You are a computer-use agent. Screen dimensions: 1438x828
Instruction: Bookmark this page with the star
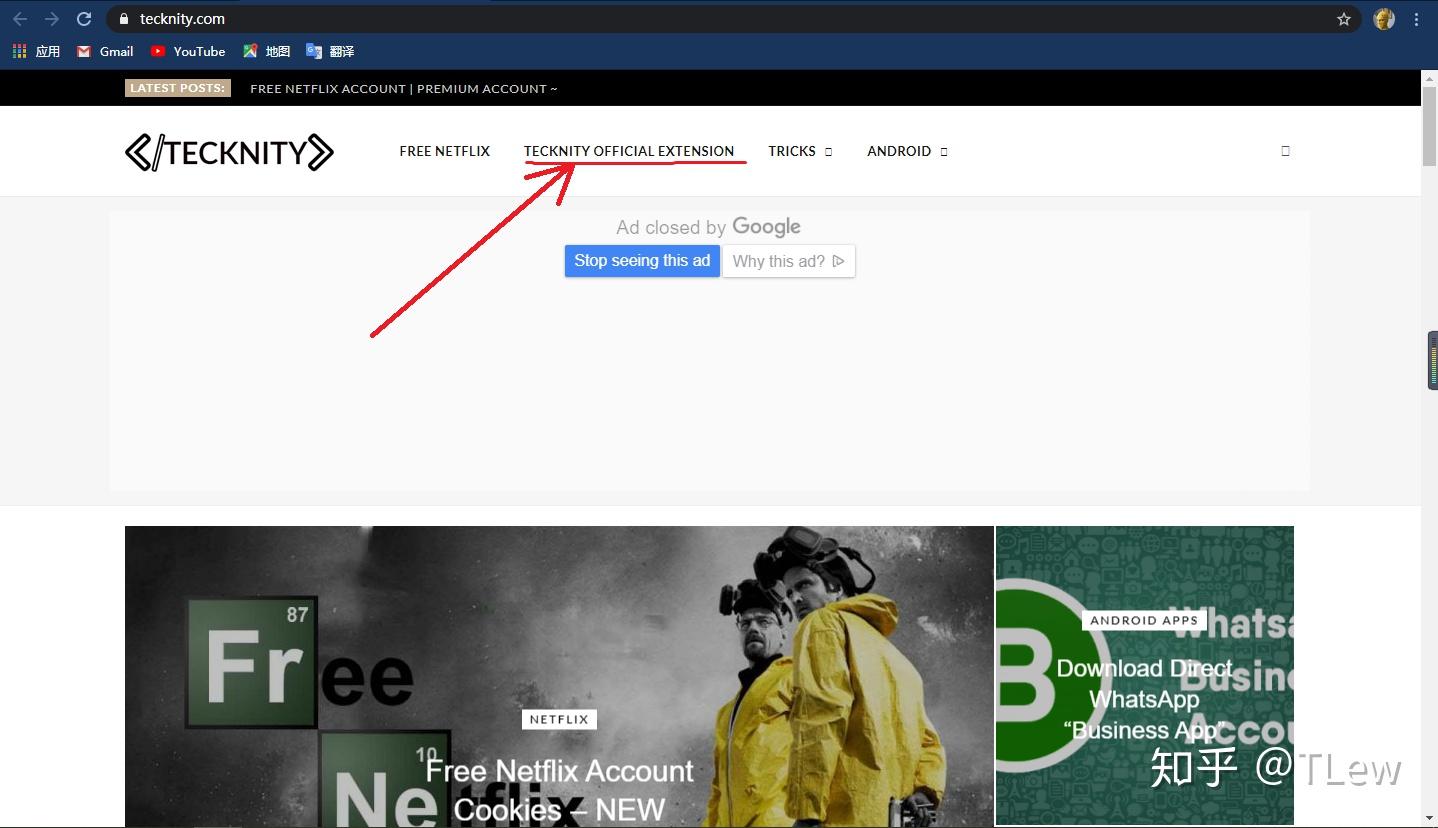tap(1344, 19)
